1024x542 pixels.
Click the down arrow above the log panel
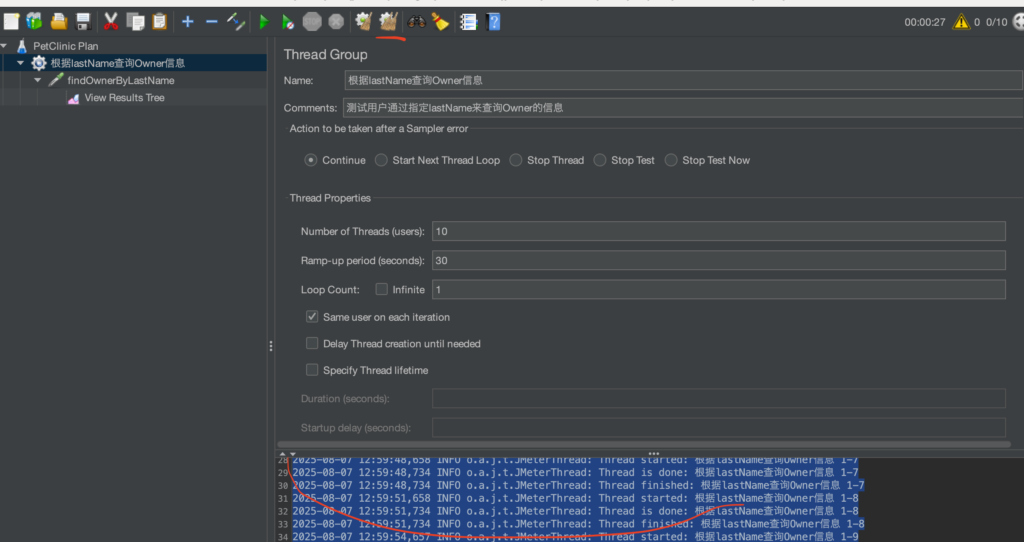coord(293,453)
